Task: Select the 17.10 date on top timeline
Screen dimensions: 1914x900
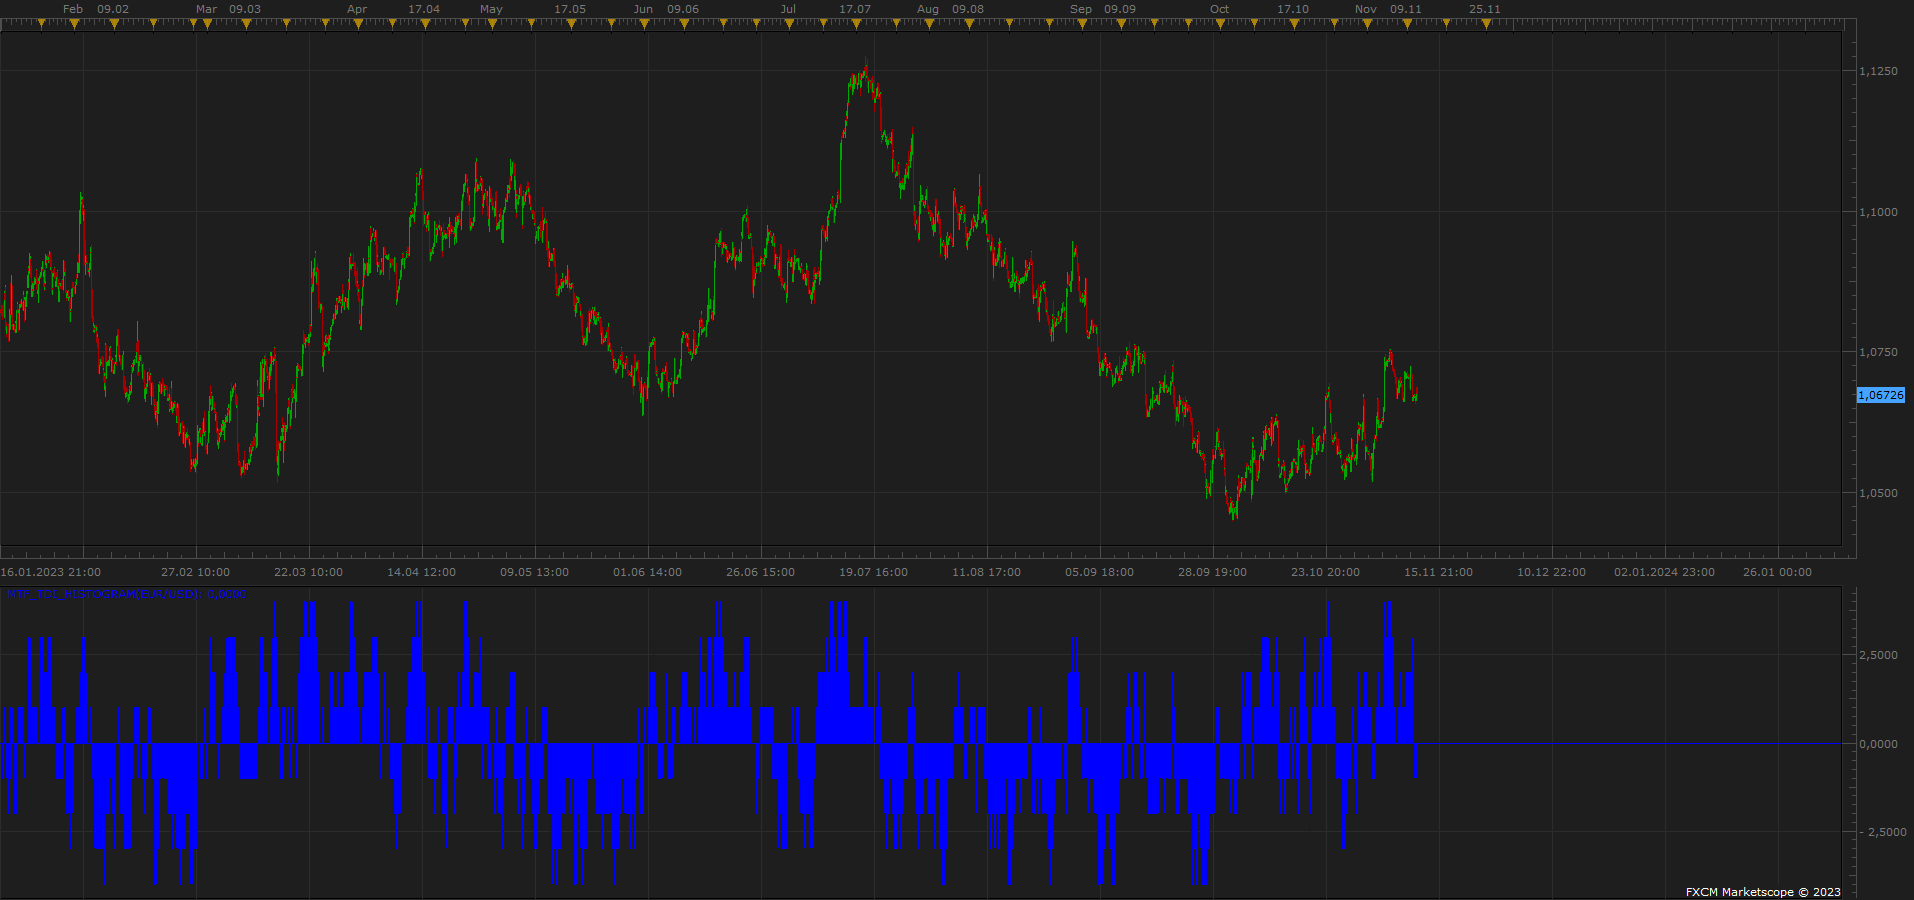Action: coord(1293,9)
